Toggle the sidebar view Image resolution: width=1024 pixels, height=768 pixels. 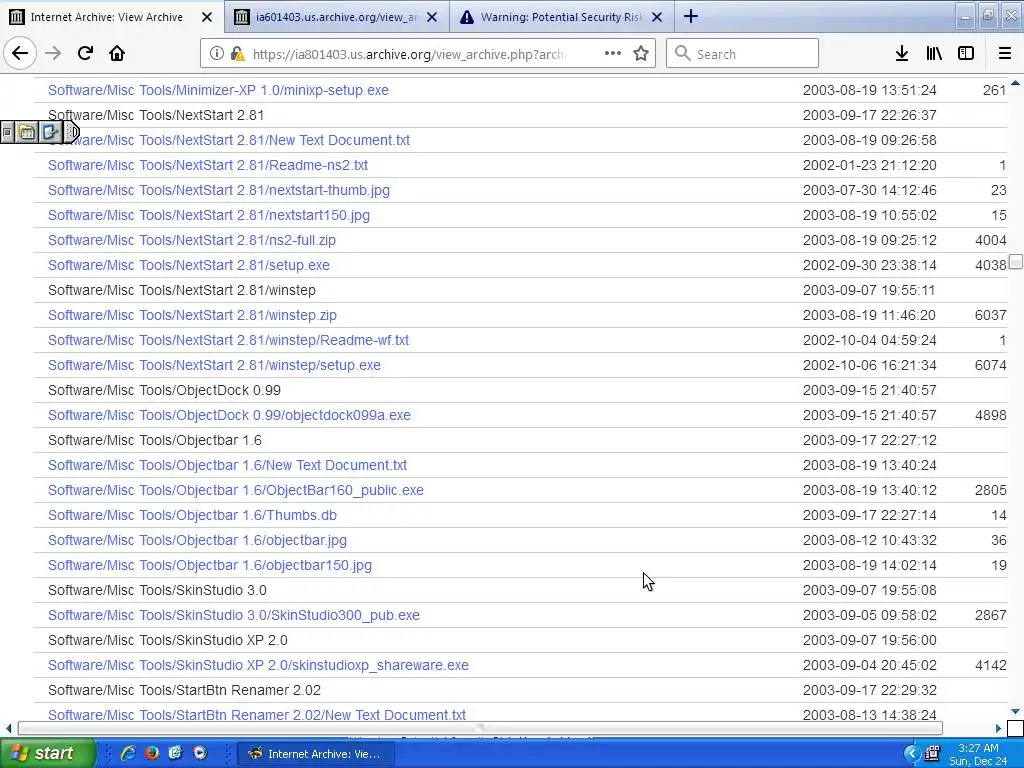click(x=966, y=54)
